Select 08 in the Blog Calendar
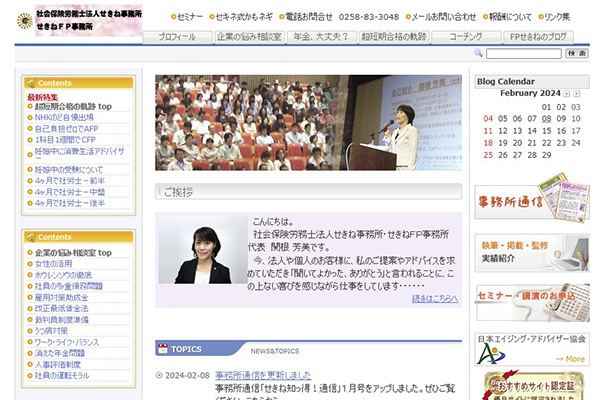This screenshot has width=600, height=400. point(546,118)
